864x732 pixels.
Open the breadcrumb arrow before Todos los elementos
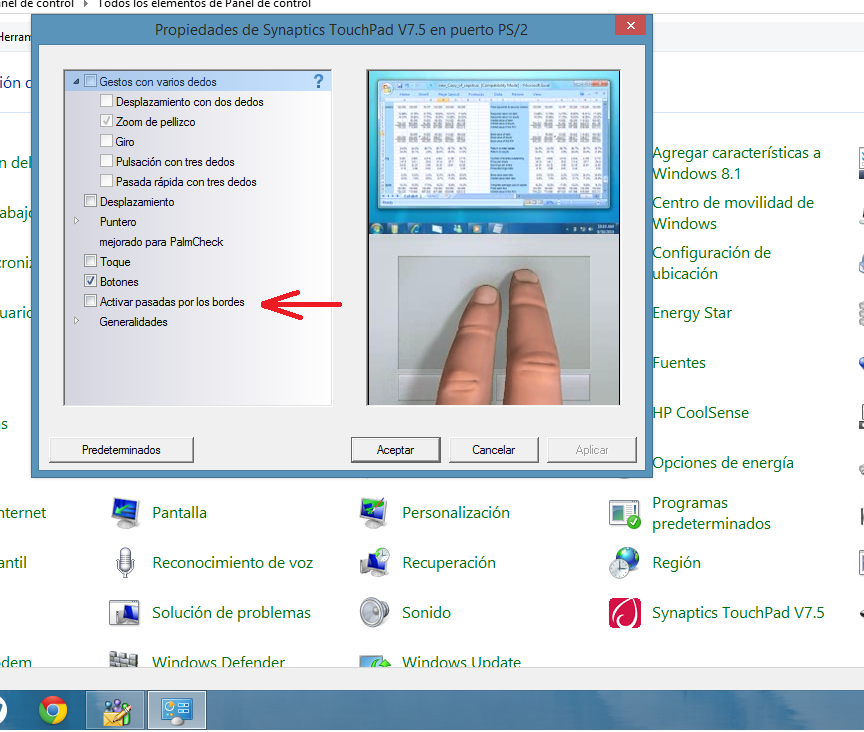(86, 4)
